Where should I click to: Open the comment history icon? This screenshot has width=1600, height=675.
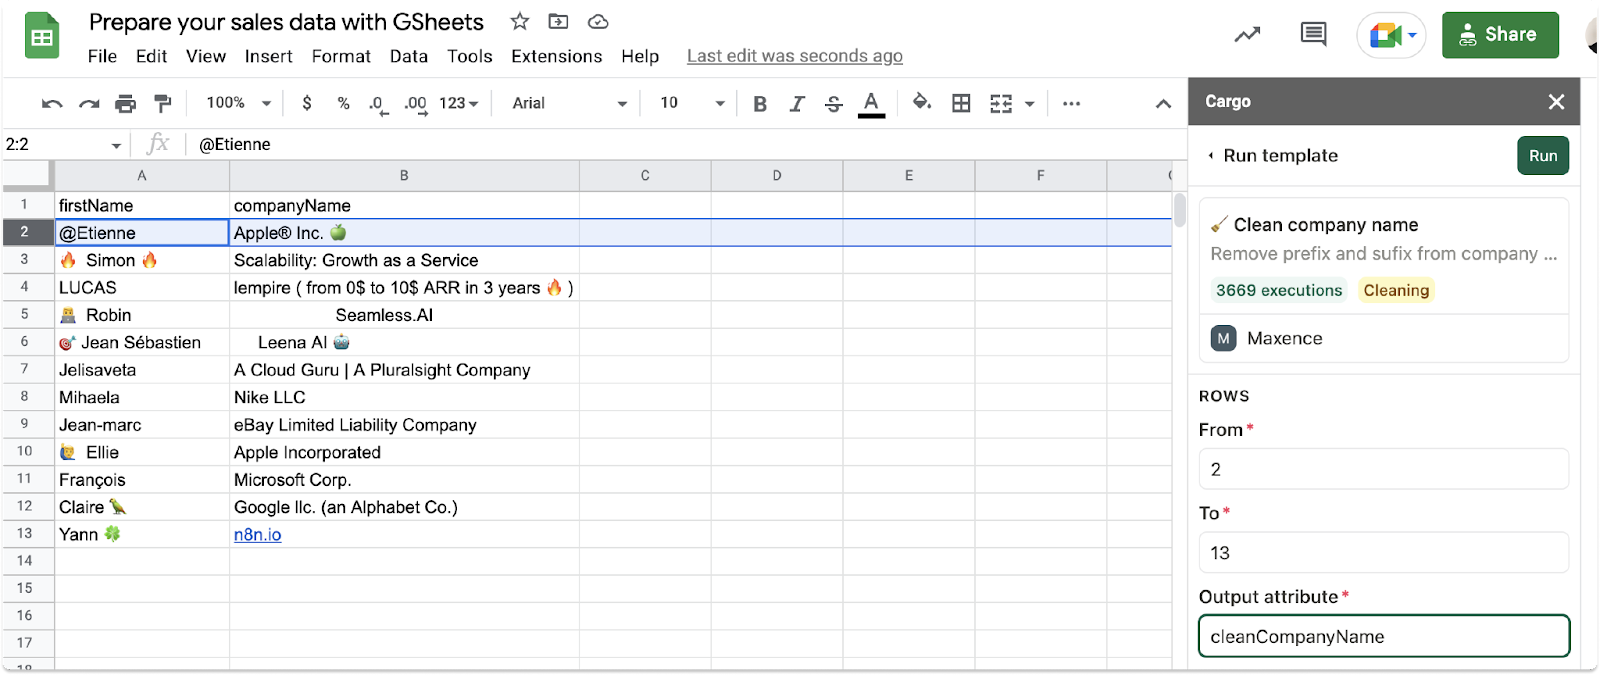(1313, 35)
